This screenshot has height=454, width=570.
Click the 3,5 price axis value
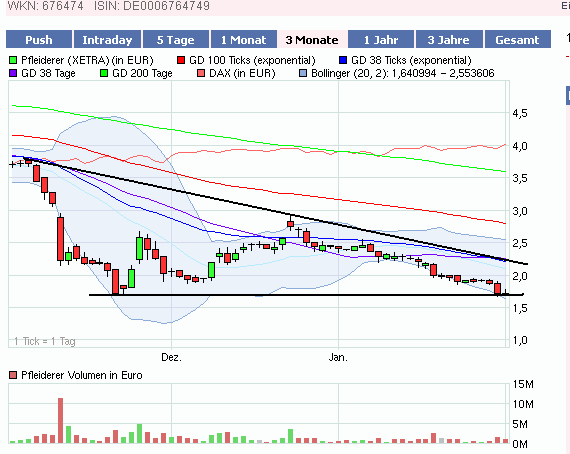click(520, 178)
